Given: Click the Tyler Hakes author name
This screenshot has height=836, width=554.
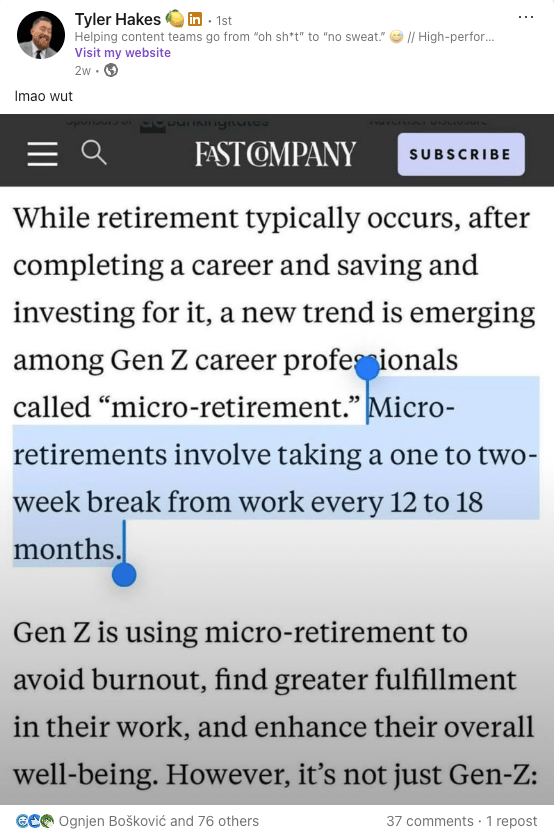Looking at the screenshot, I should coord(117,20).
